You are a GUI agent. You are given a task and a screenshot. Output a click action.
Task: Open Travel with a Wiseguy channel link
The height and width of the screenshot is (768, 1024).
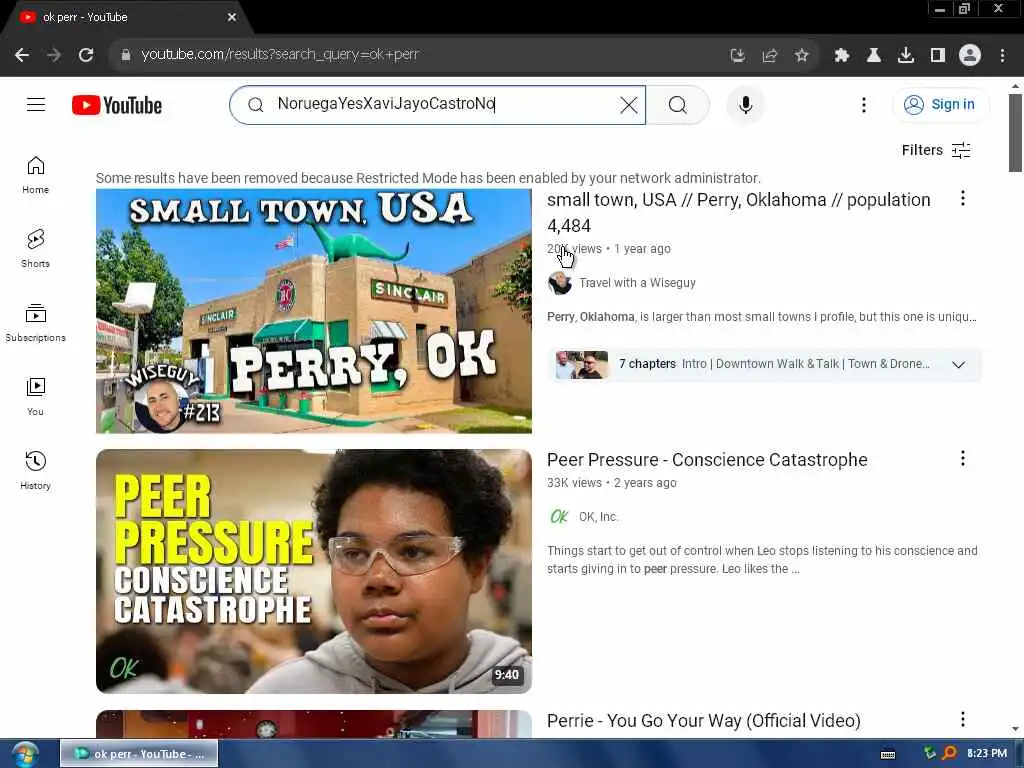637,283
